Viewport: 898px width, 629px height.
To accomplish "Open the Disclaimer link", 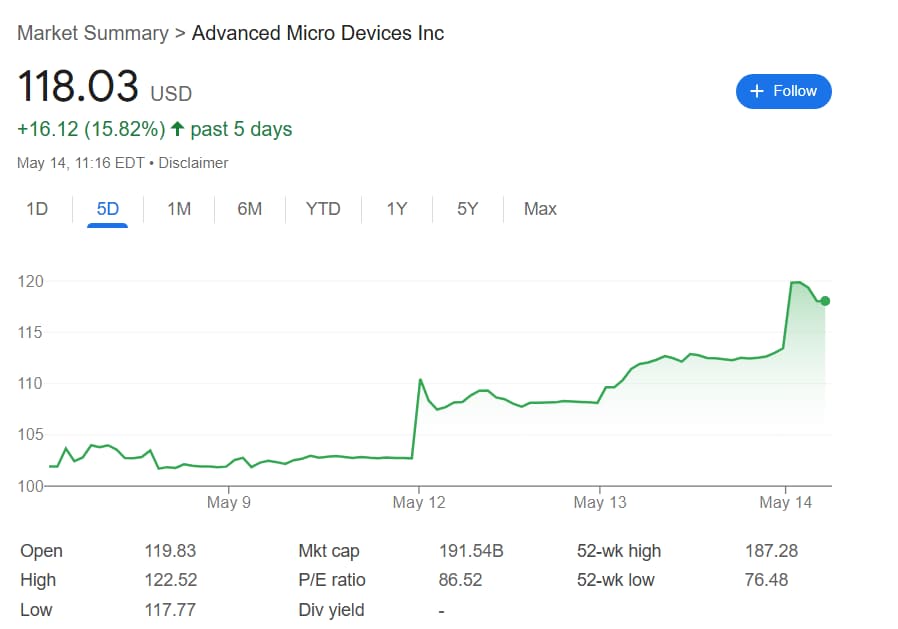I will click(x=193, y=163).
